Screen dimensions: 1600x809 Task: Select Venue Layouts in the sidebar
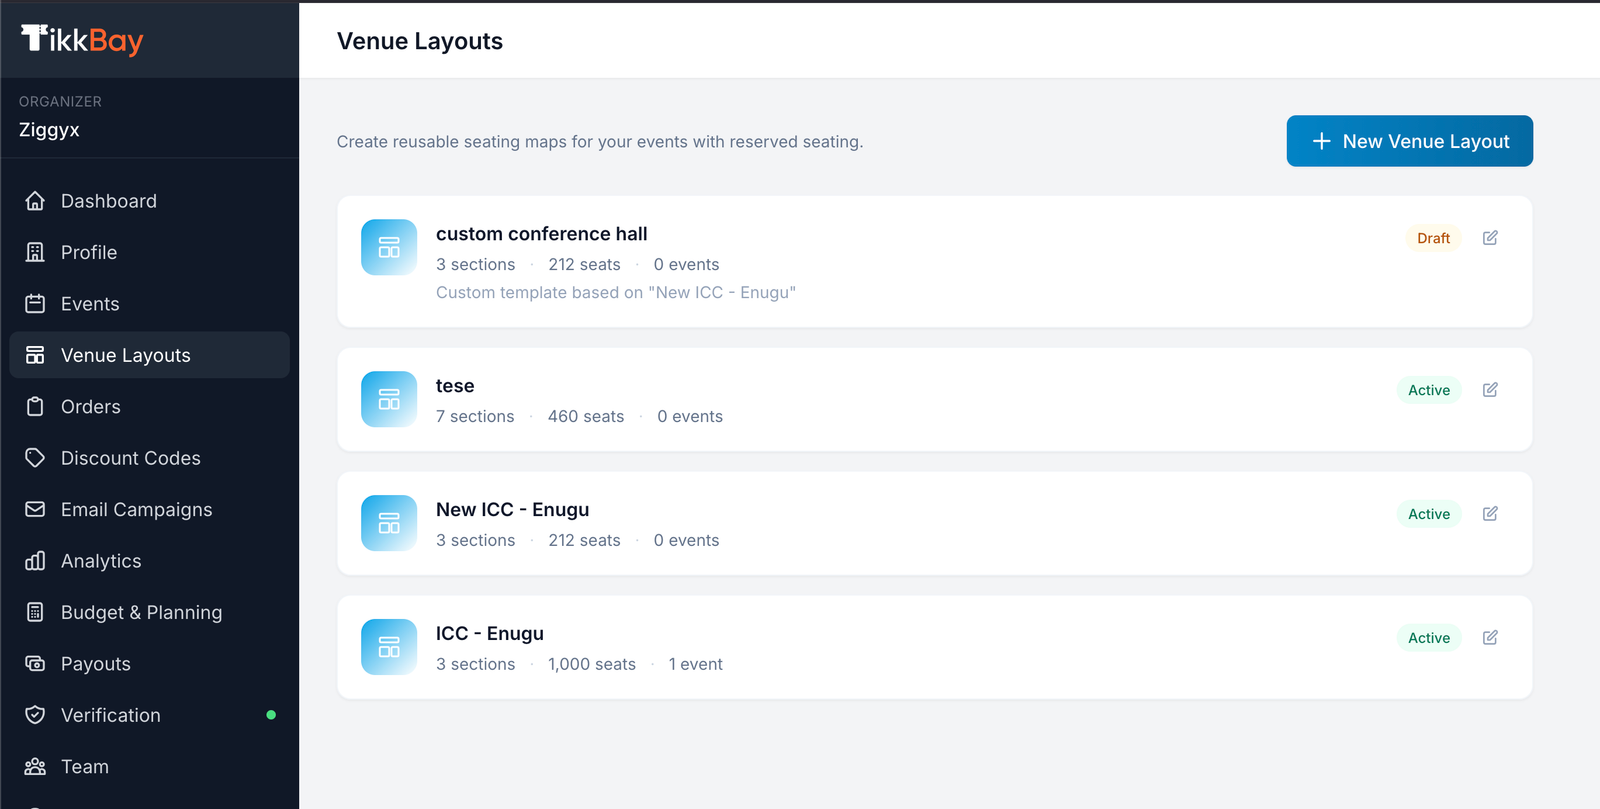tap(125, 356)
